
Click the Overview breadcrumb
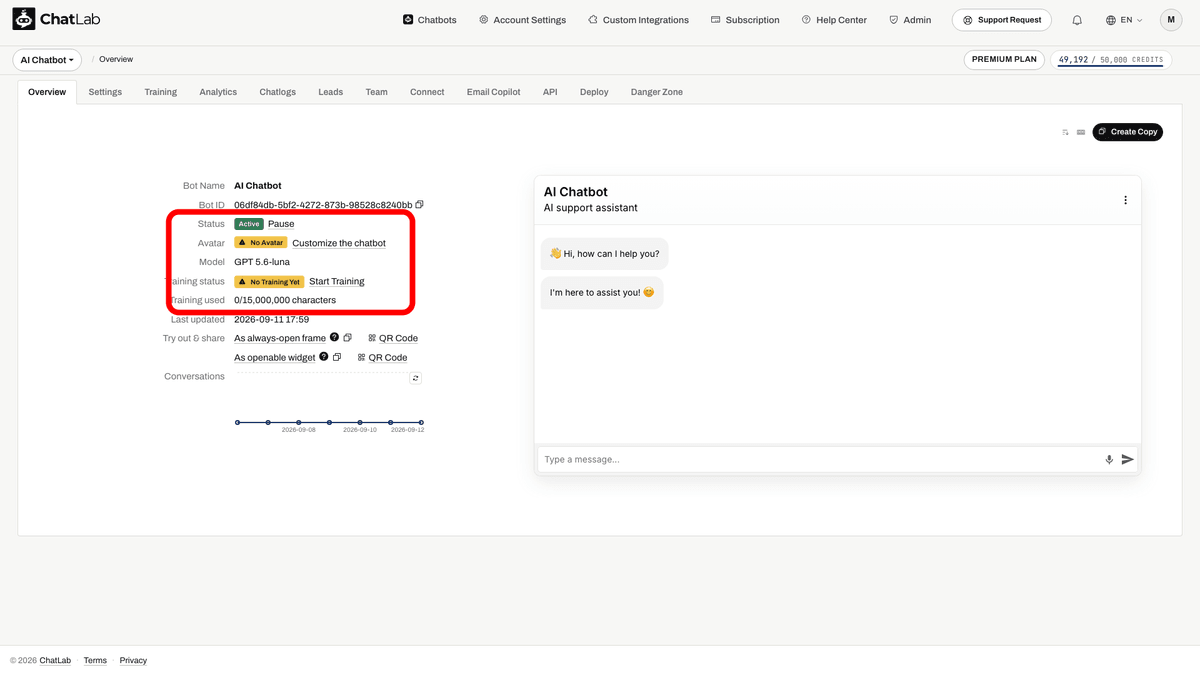pyautogui.click(x=116, y=60)
